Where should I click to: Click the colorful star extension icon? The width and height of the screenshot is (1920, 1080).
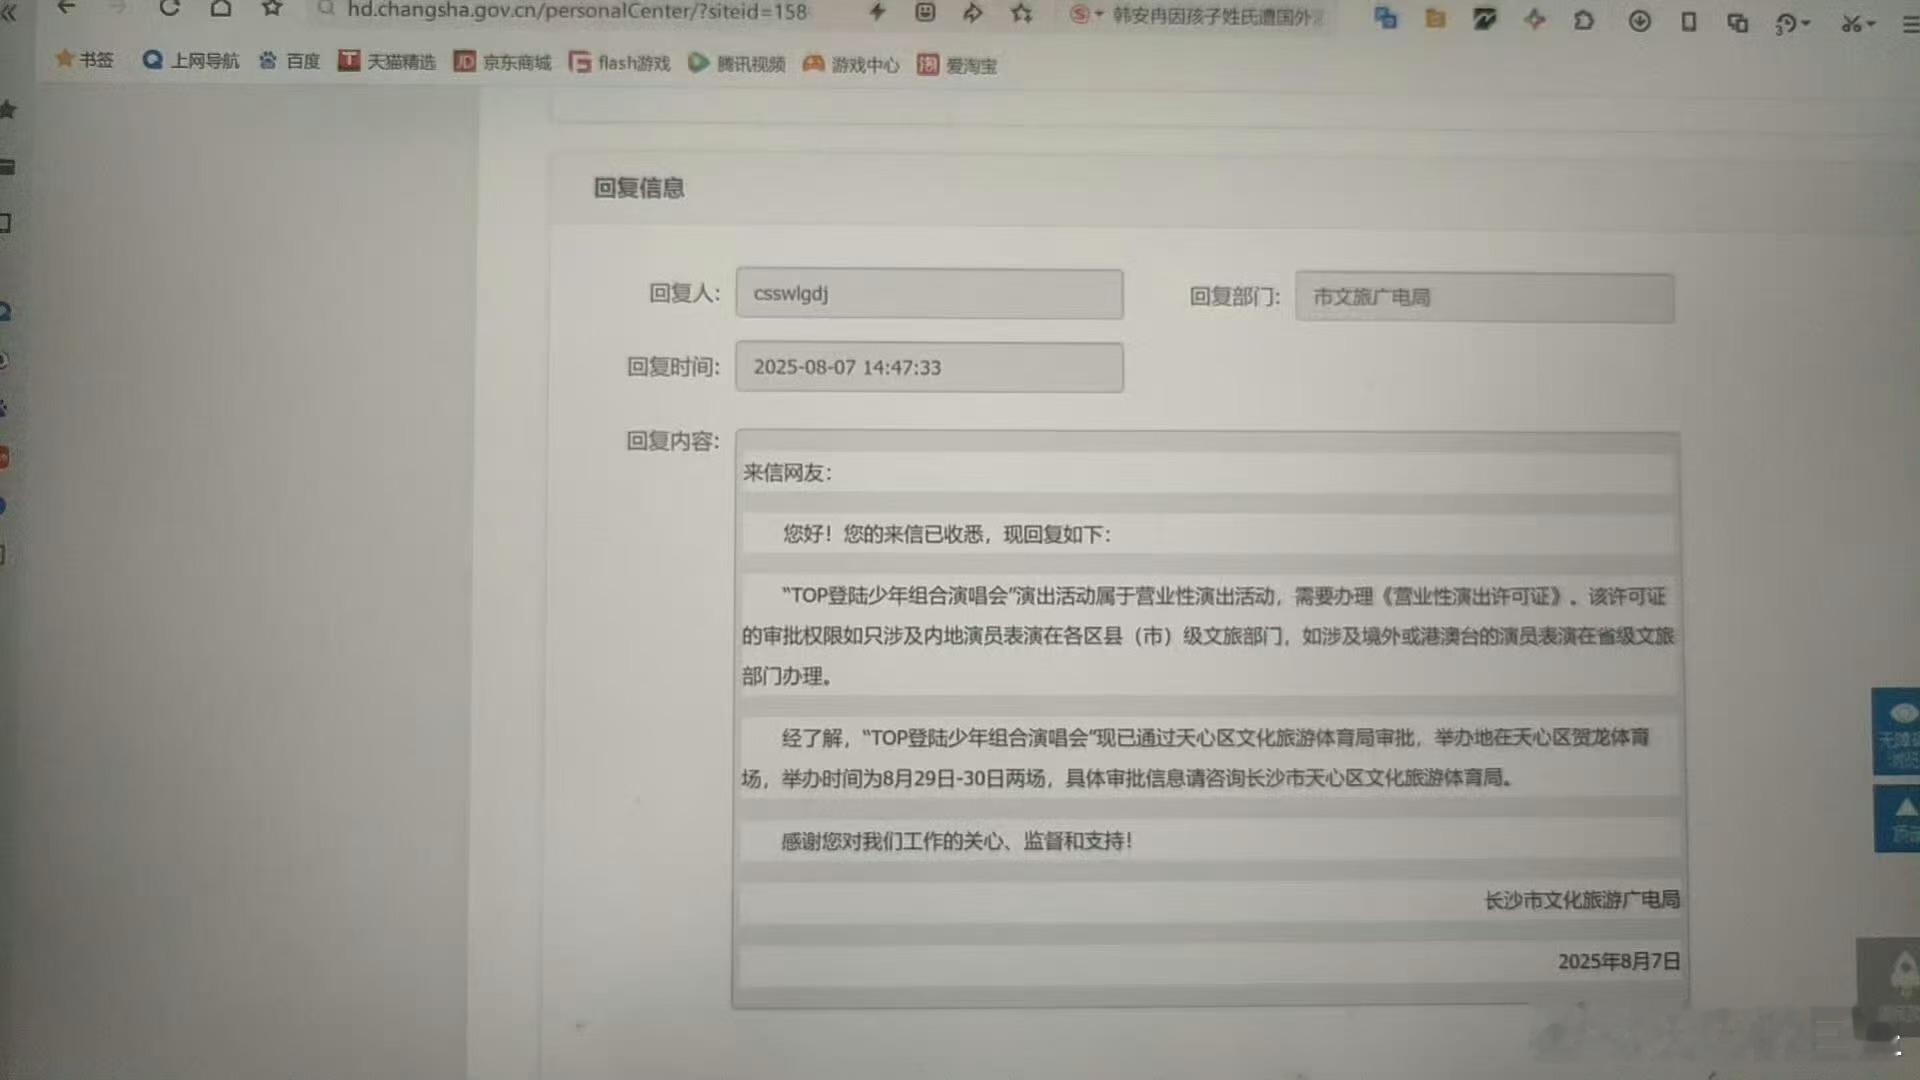pyautogui.click(x=1534, y=19)
